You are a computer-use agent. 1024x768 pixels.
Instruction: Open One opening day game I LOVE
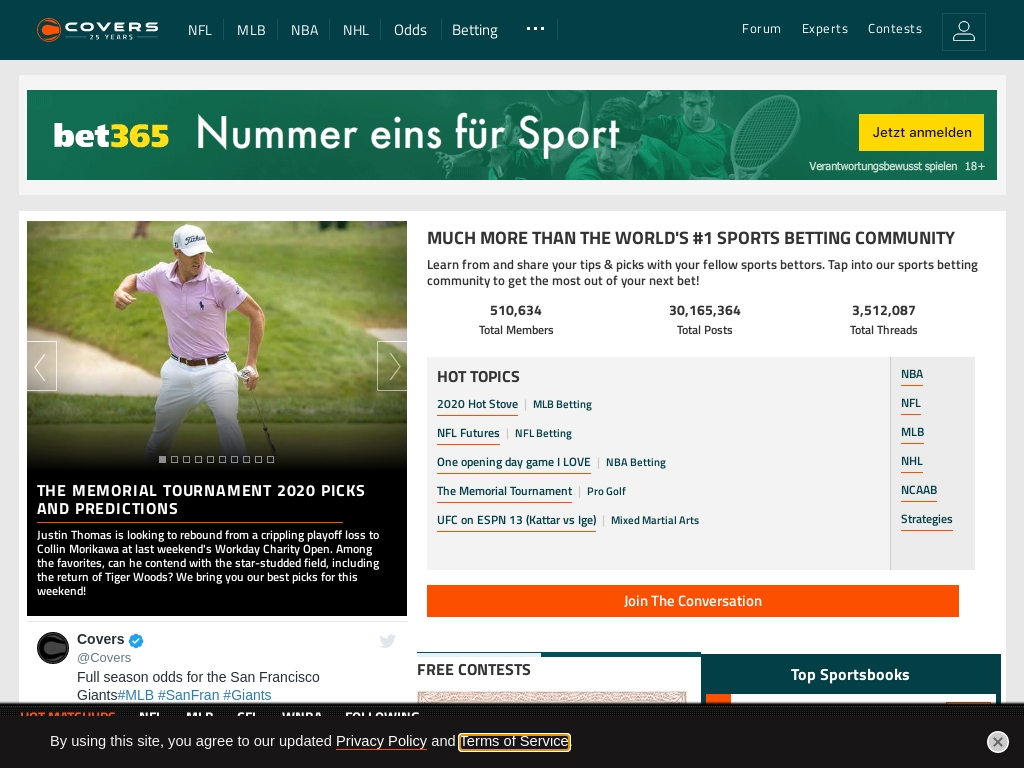pos(513,462)
